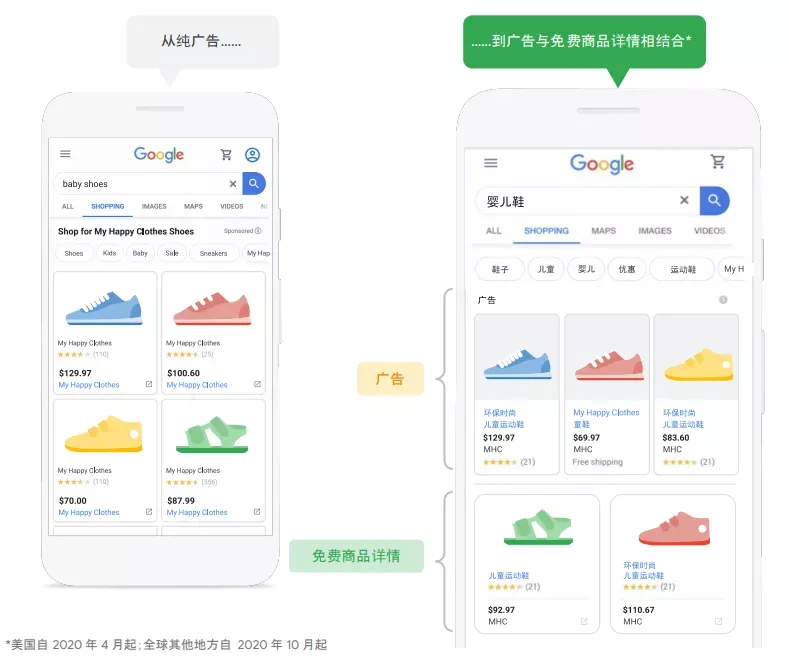Open shopping cart on right phone
This screenshot has height=661, width=789.
[718, 161]
